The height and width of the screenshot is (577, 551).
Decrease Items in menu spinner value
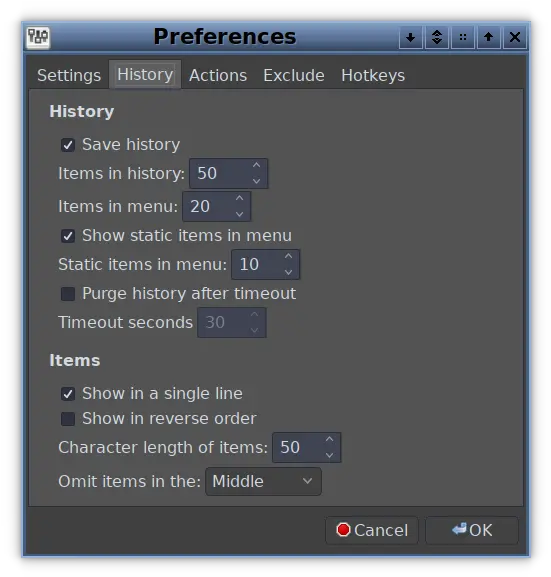(239, 214)
